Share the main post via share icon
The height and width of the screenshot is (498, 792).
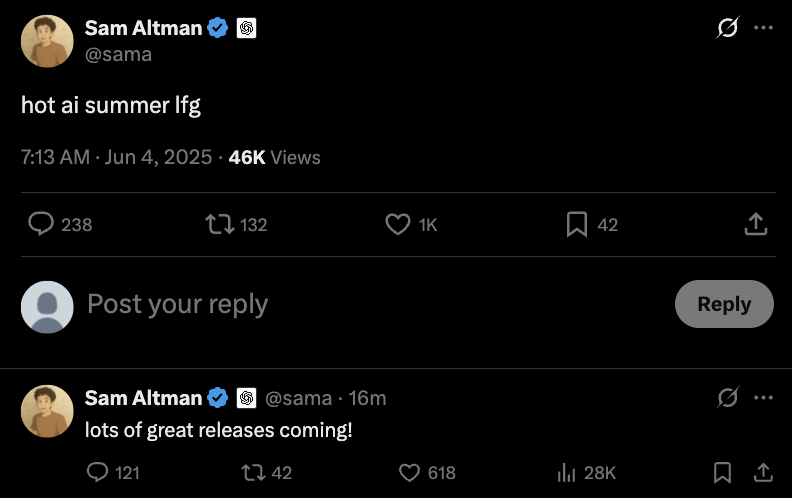coord(756,224)
